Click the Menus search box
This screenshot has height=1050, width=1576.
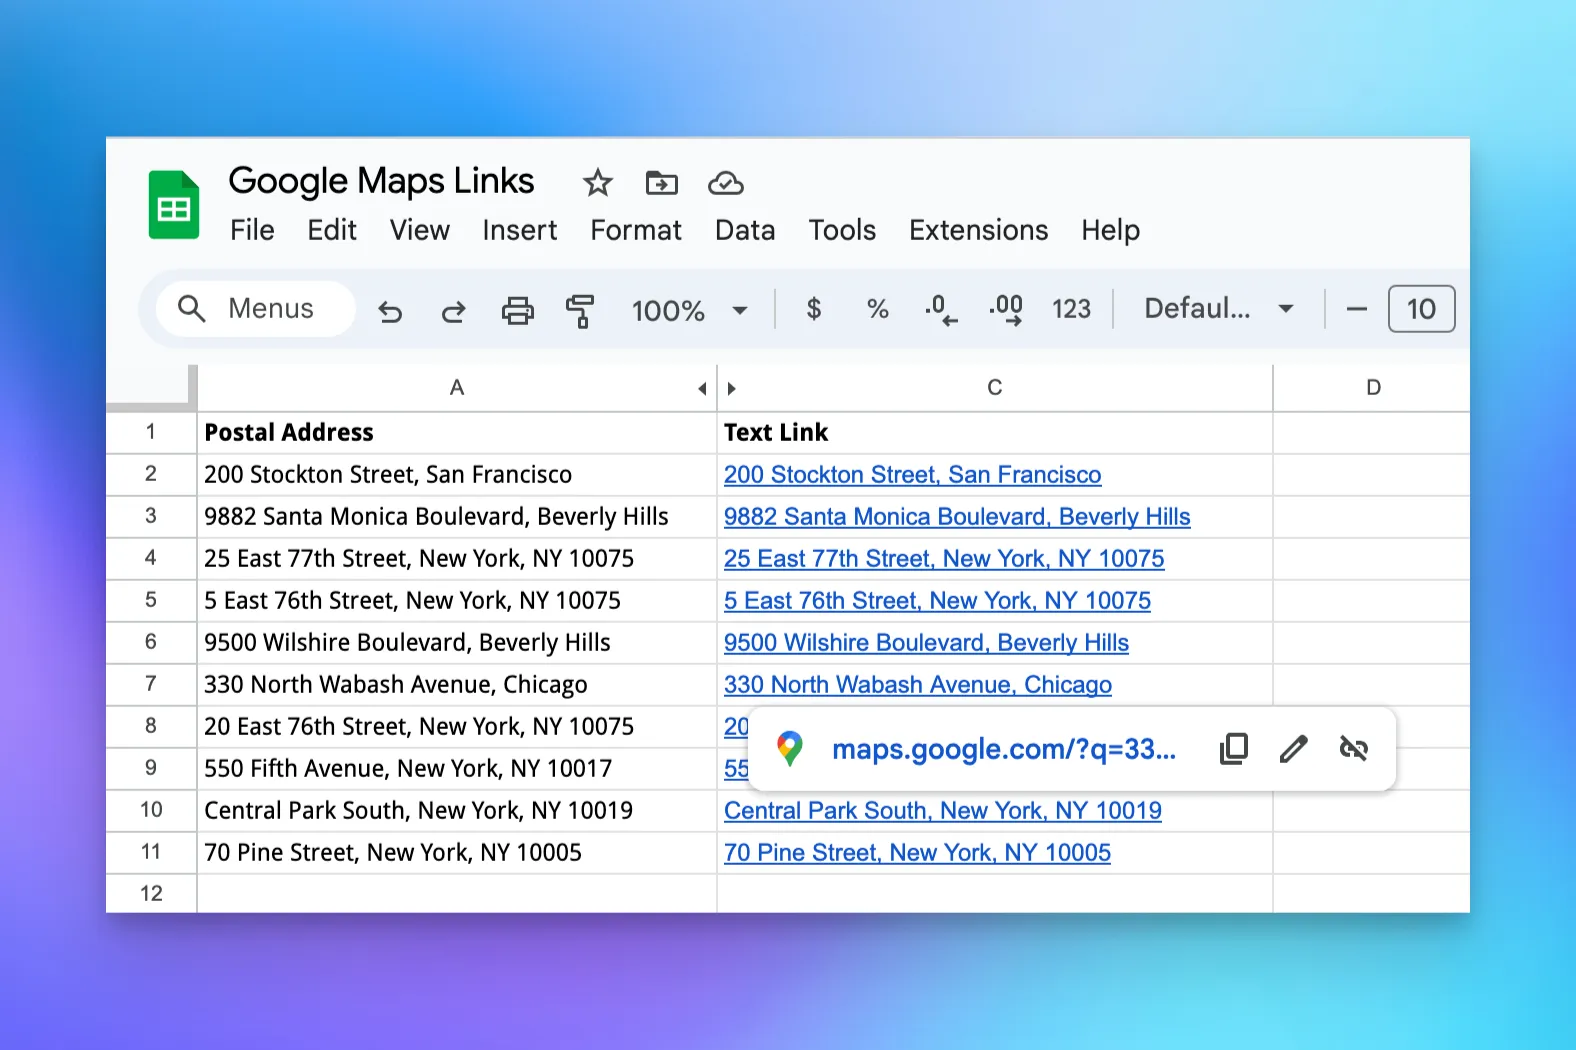(x=256, y=309)
